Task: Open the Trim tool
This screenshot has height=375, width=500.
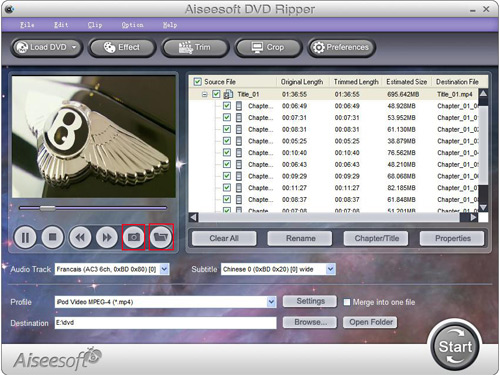Action: [195, 47]
